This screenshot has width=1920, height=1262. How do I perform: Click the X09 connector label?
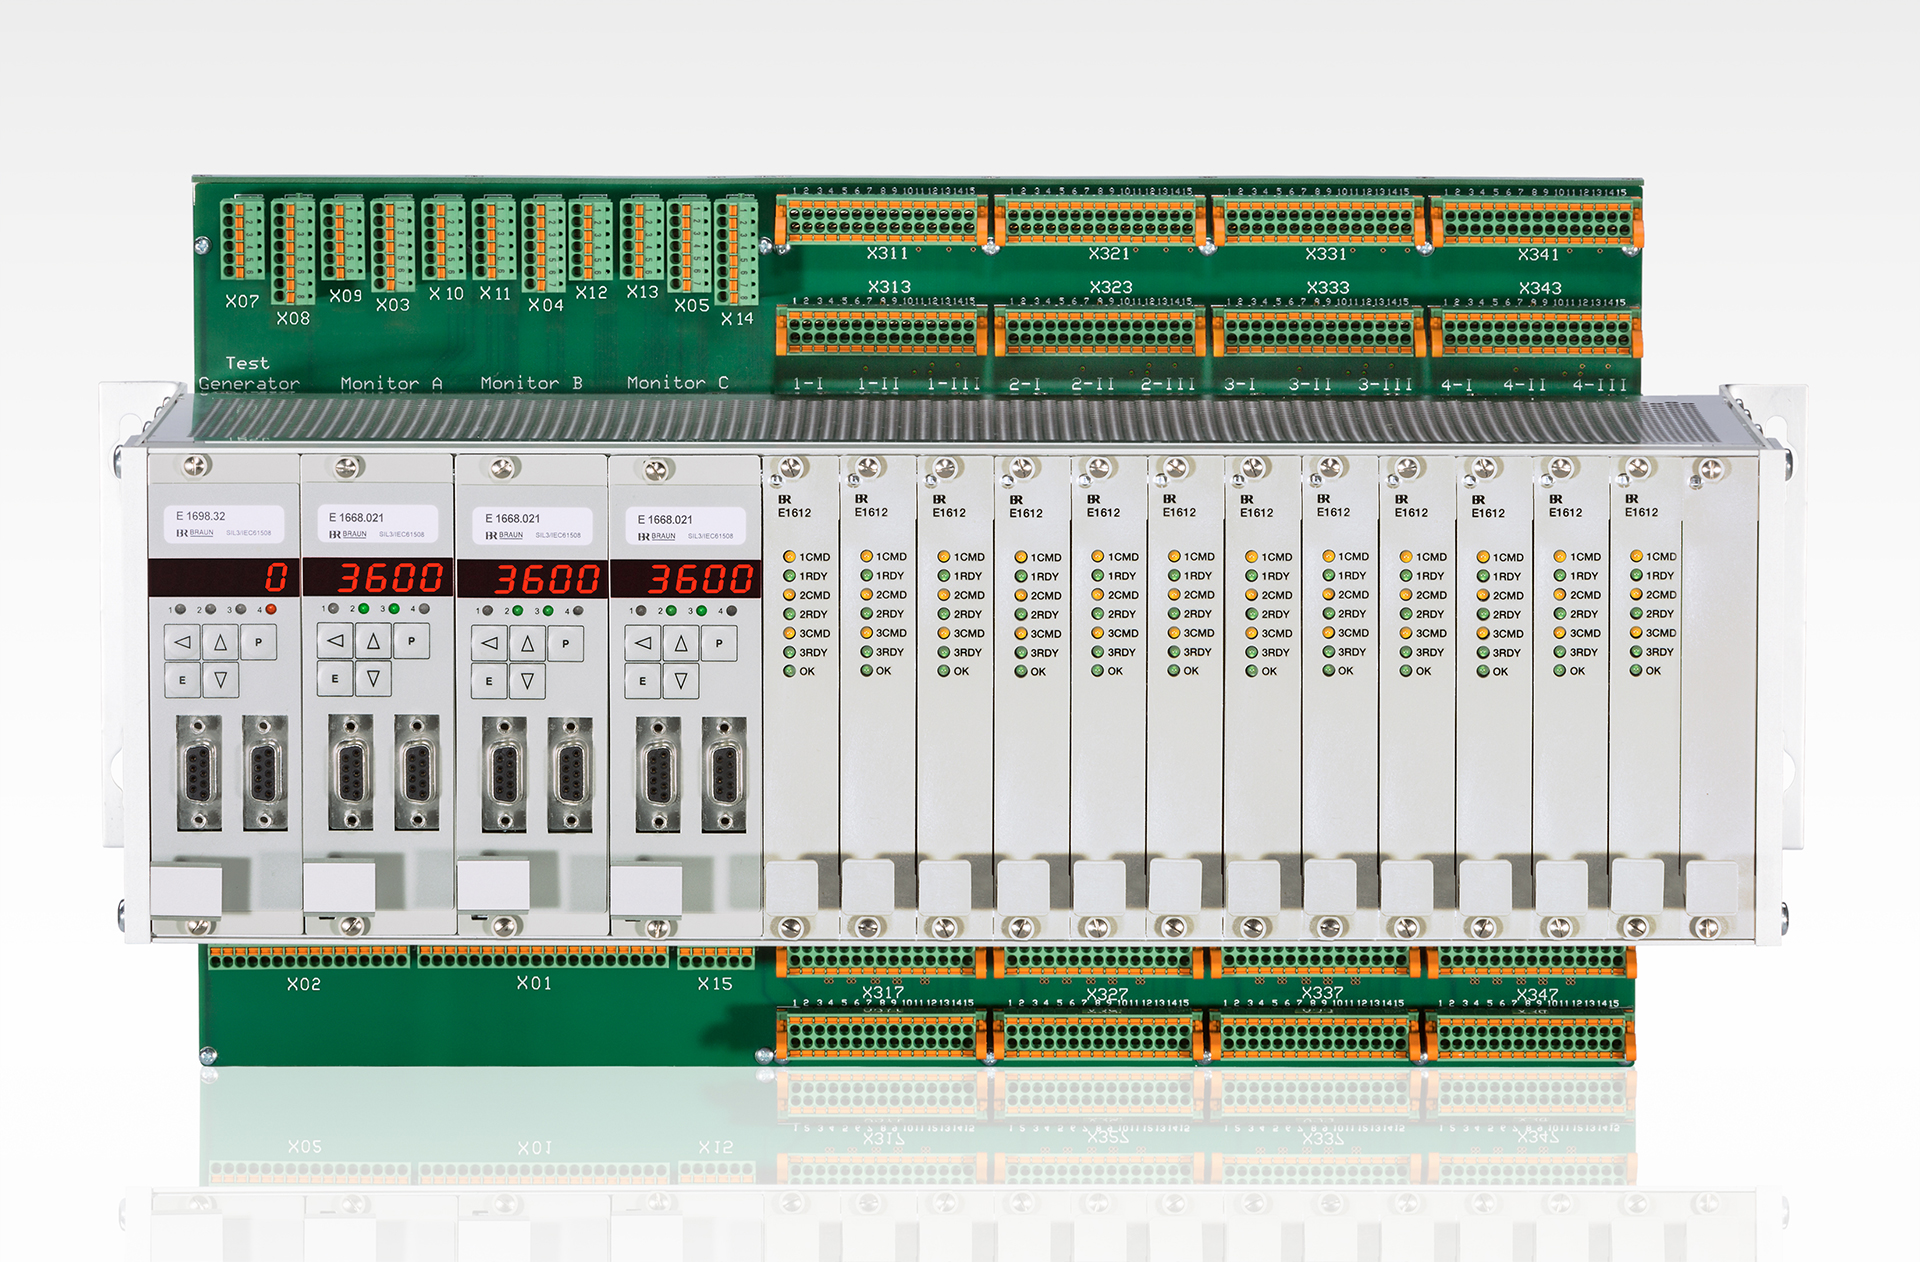346,296
